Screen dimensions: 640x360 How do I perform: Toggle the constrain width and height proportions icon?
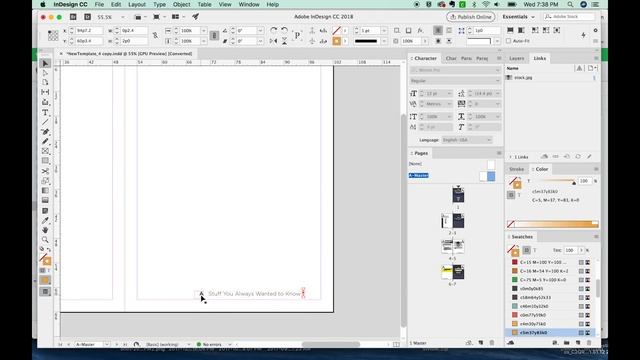pyautogui.click(x=155, y=36)
